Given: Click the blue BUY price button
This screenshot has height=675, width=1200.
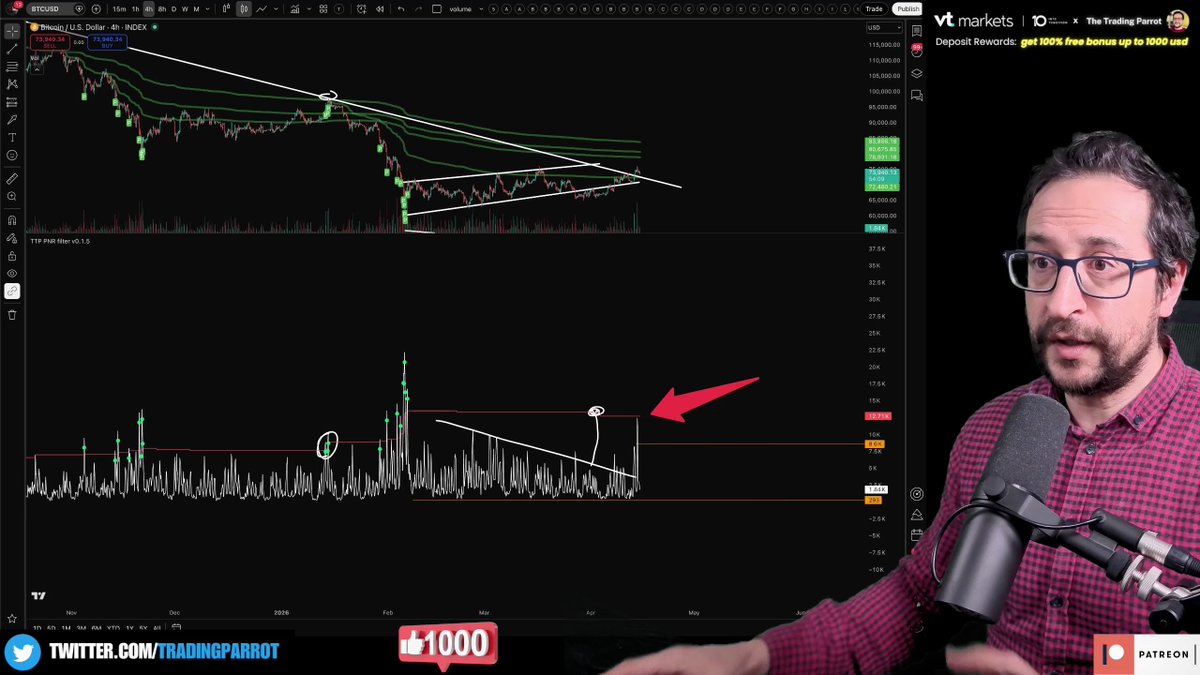Looking at the screenshot, I should click(107, 42).
